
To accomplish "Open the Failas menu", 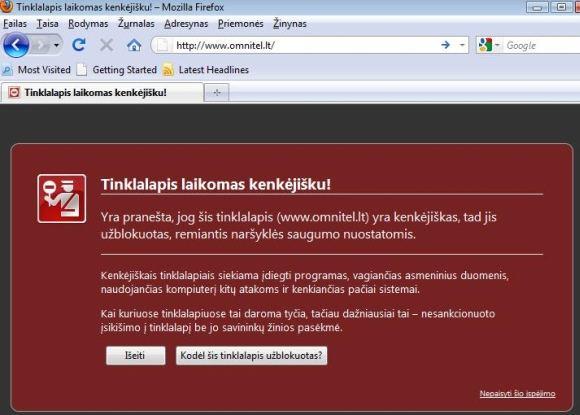I will (15, 24).
